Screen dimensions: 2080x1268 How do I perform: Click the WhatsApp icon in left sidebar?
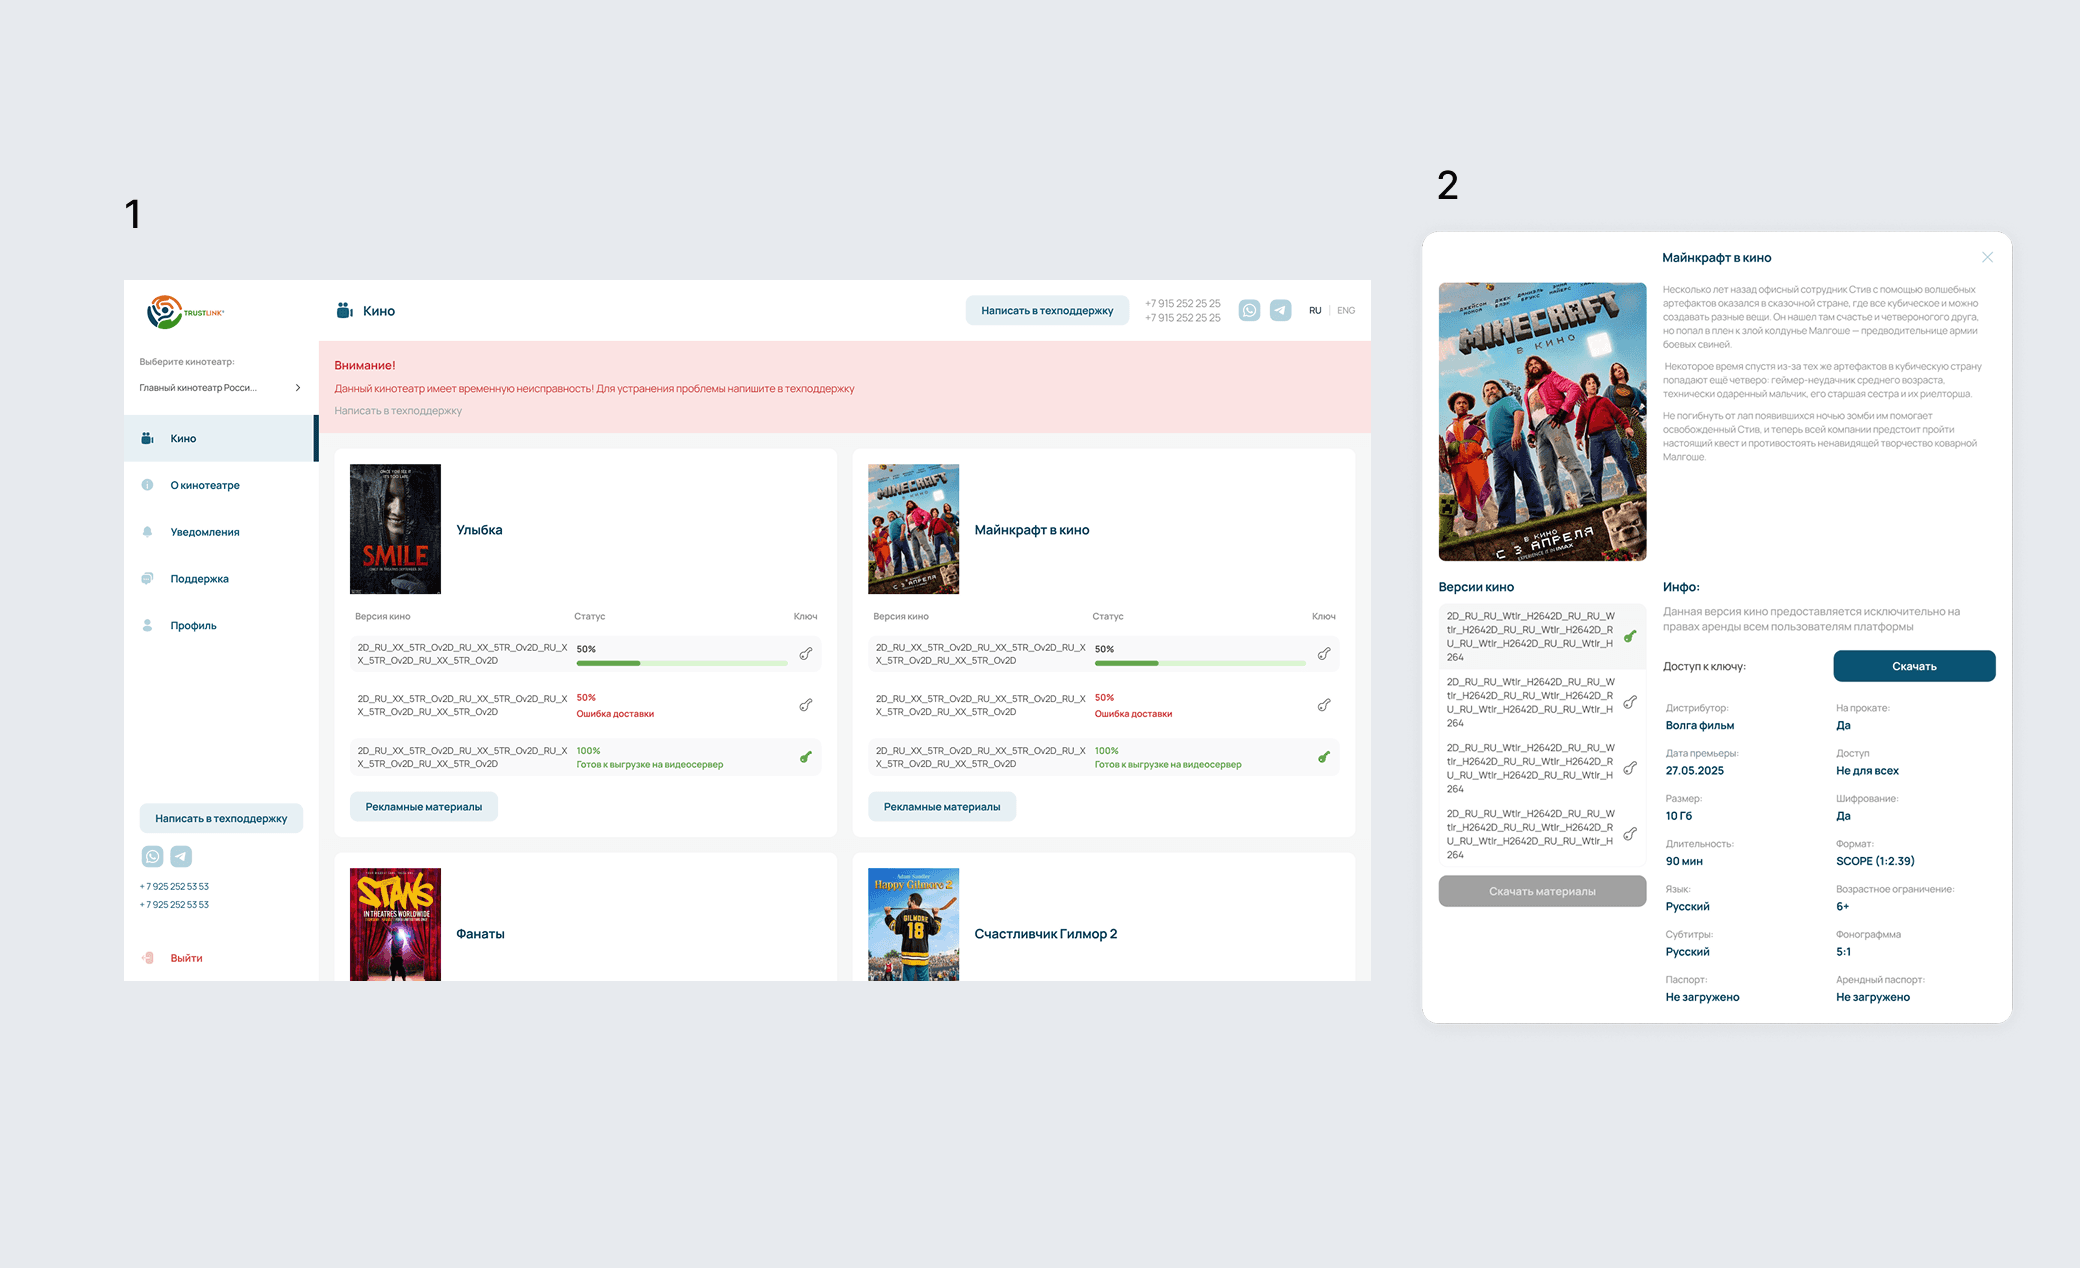tap(152, 856)
